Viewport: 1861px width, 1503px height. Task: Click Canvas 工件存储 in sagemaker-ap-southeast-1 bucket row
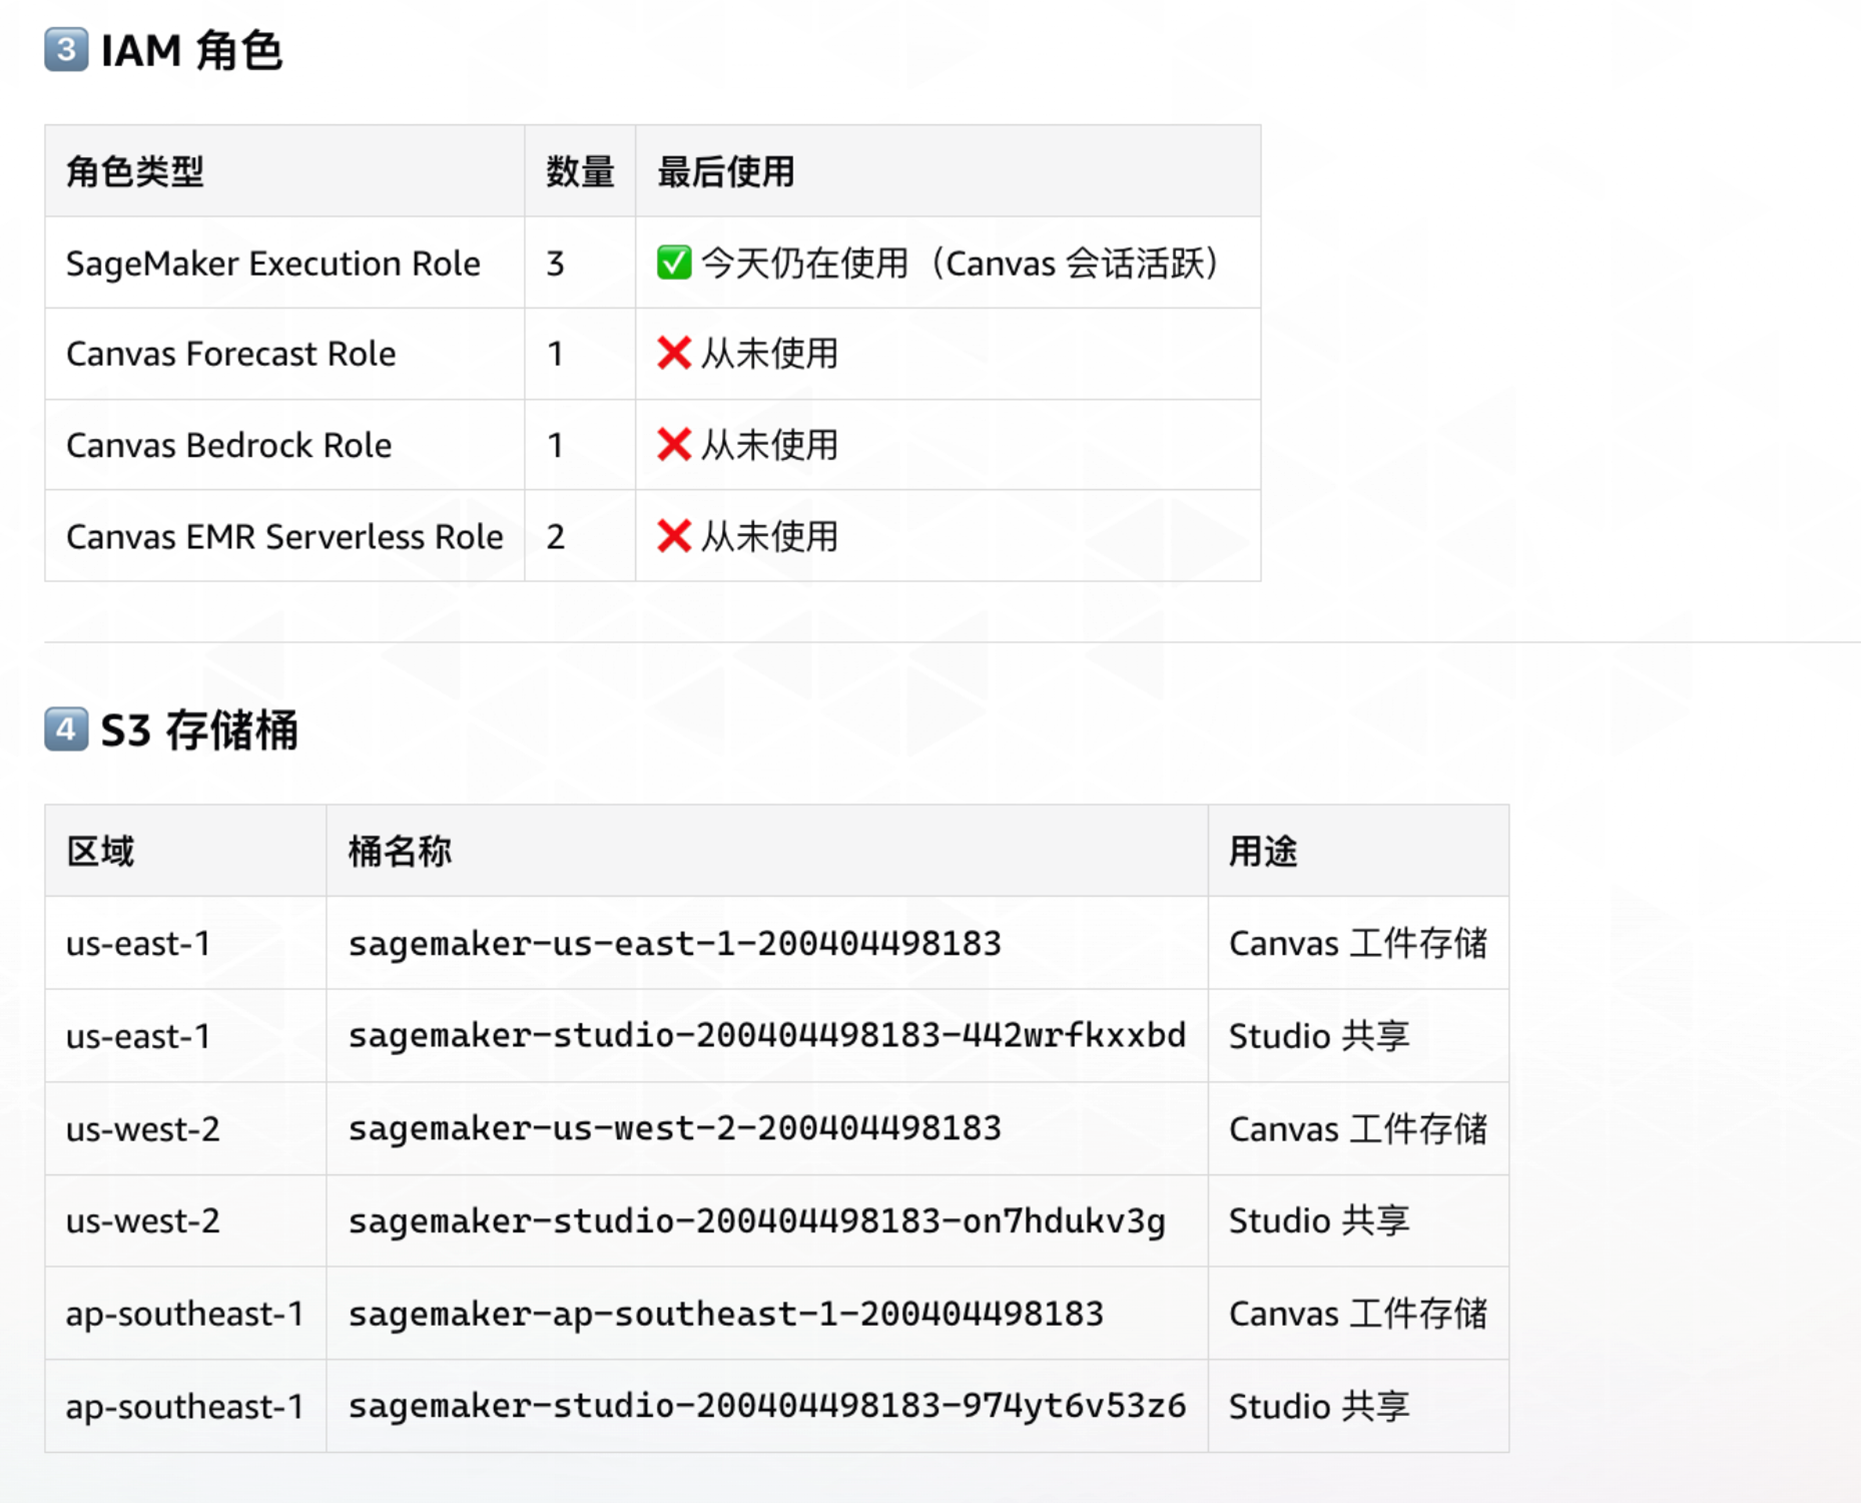pyautogui.click(x=1358, y=1314)
